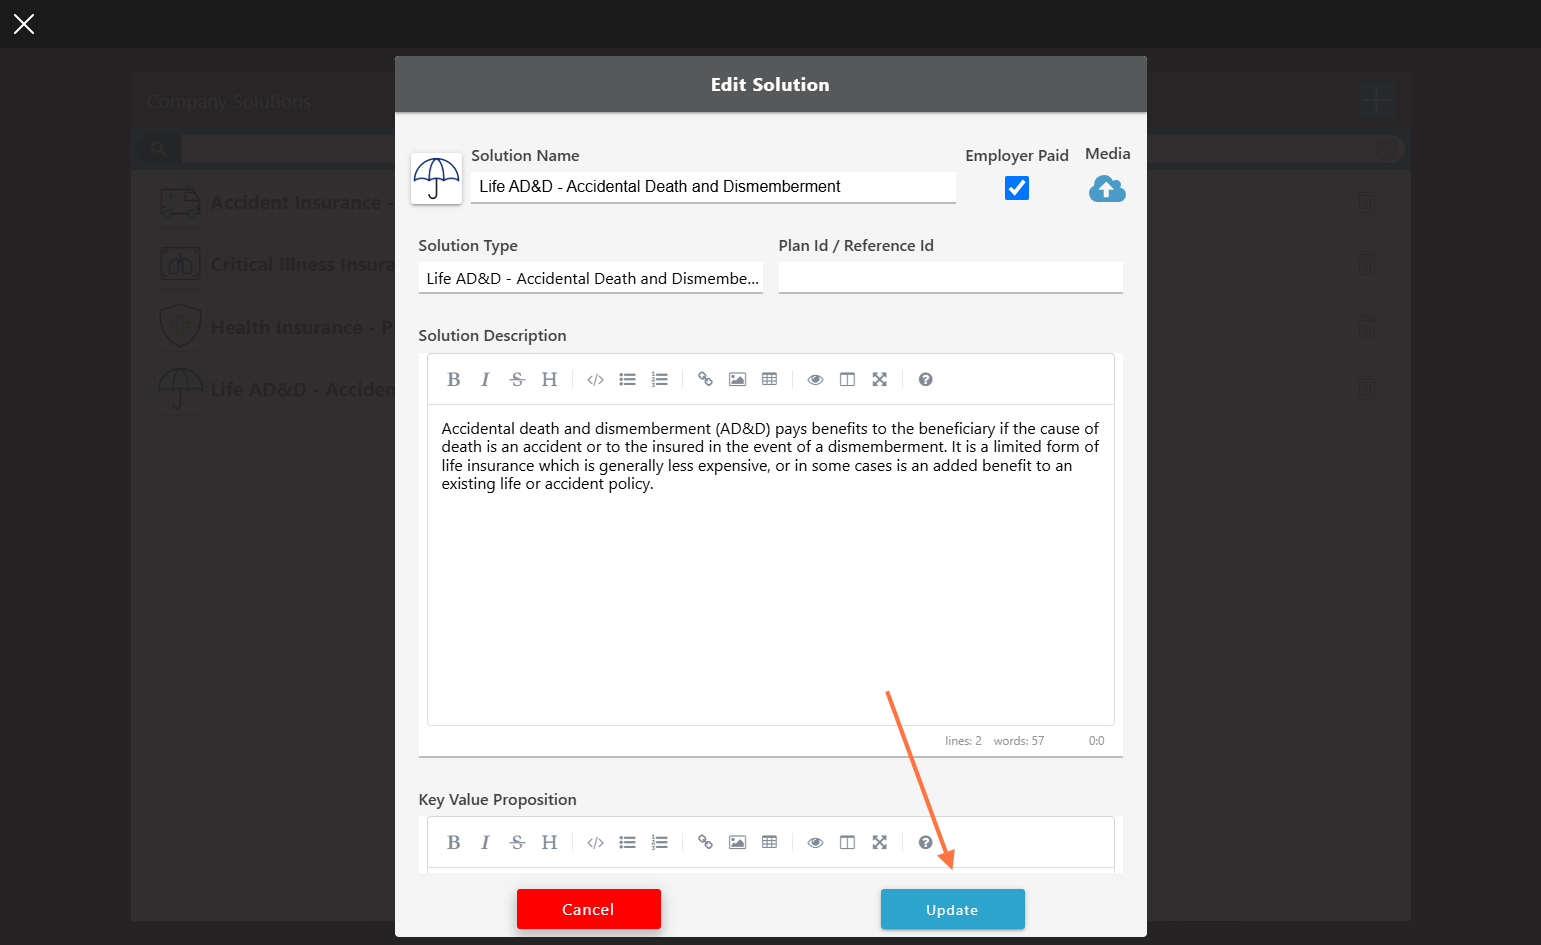Click the red Cancel button
1541x945 pixels.
click(588, 909)
